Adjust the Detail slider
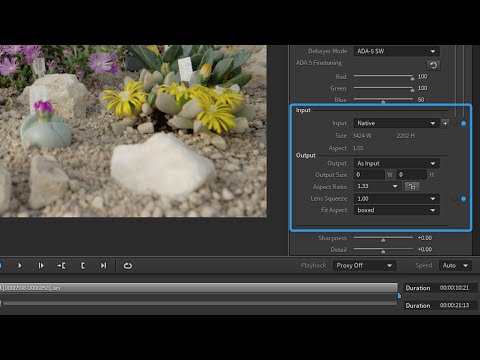Screen dimensions: 480x360 click(383, 250)
